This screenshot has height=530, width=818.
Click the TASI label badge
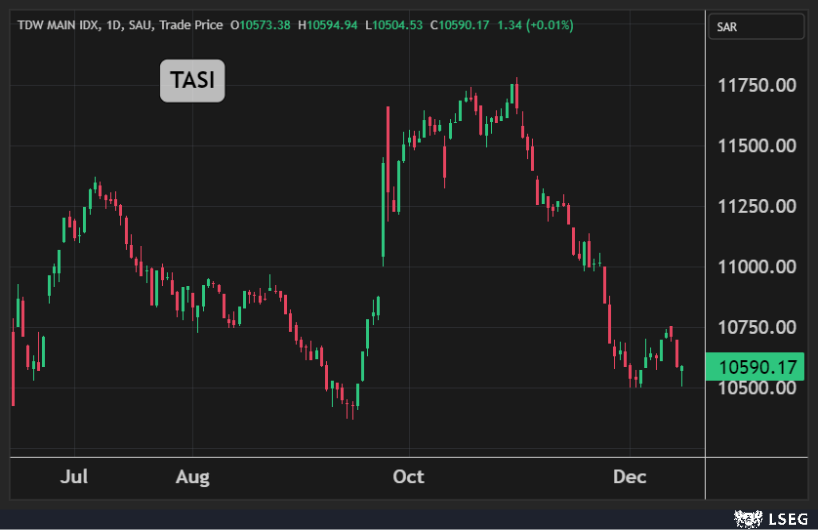(193, 81)
